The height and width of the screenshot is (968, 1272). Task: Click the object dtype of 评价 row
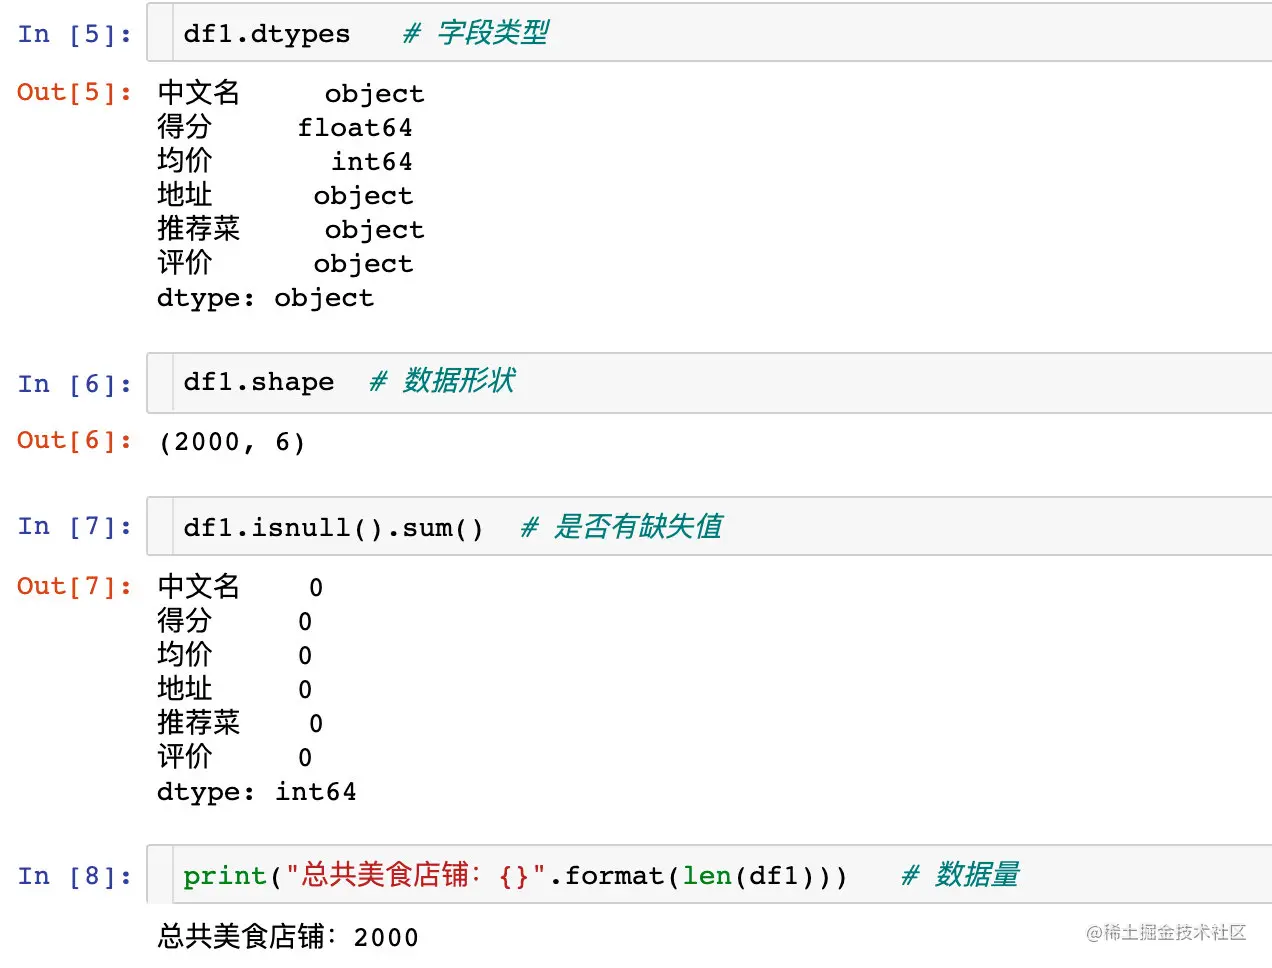[x=363, y=264]
